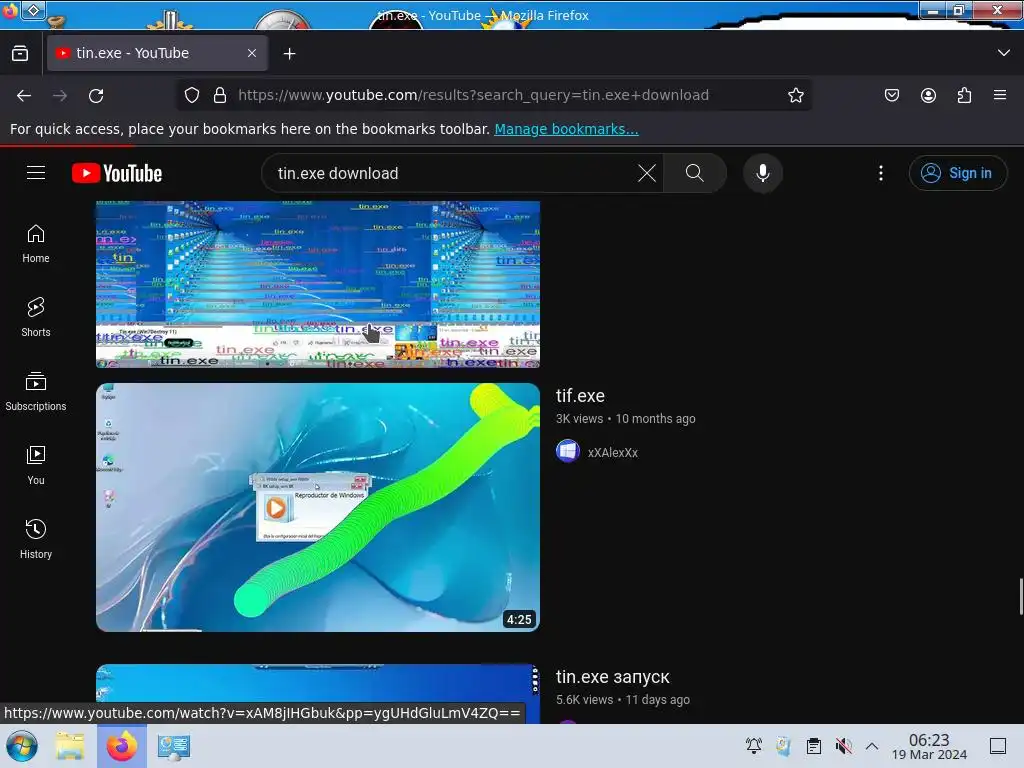
Task: Open the You section in the sidebar
Action: (x=36, y=465)
